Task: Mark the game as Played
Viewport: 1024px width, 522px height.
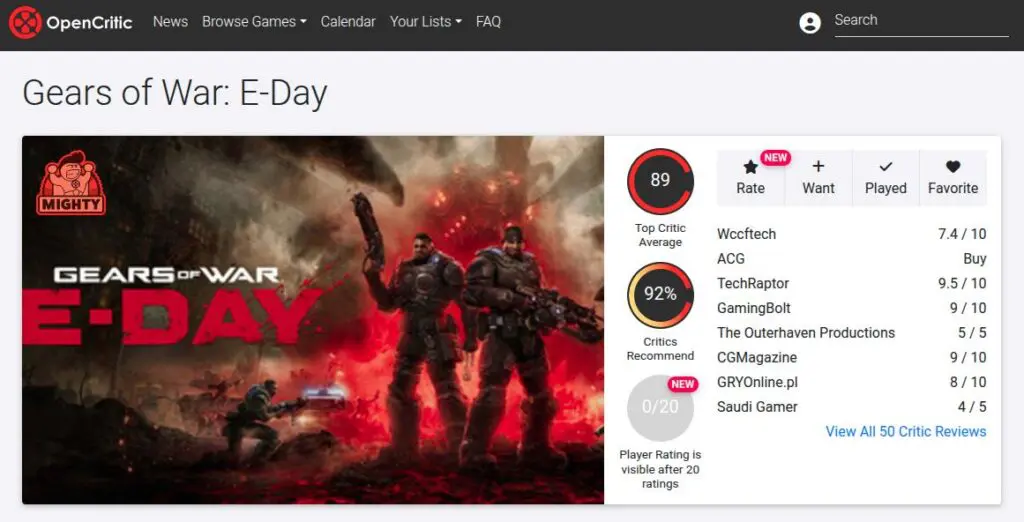Action: point(886,178)
